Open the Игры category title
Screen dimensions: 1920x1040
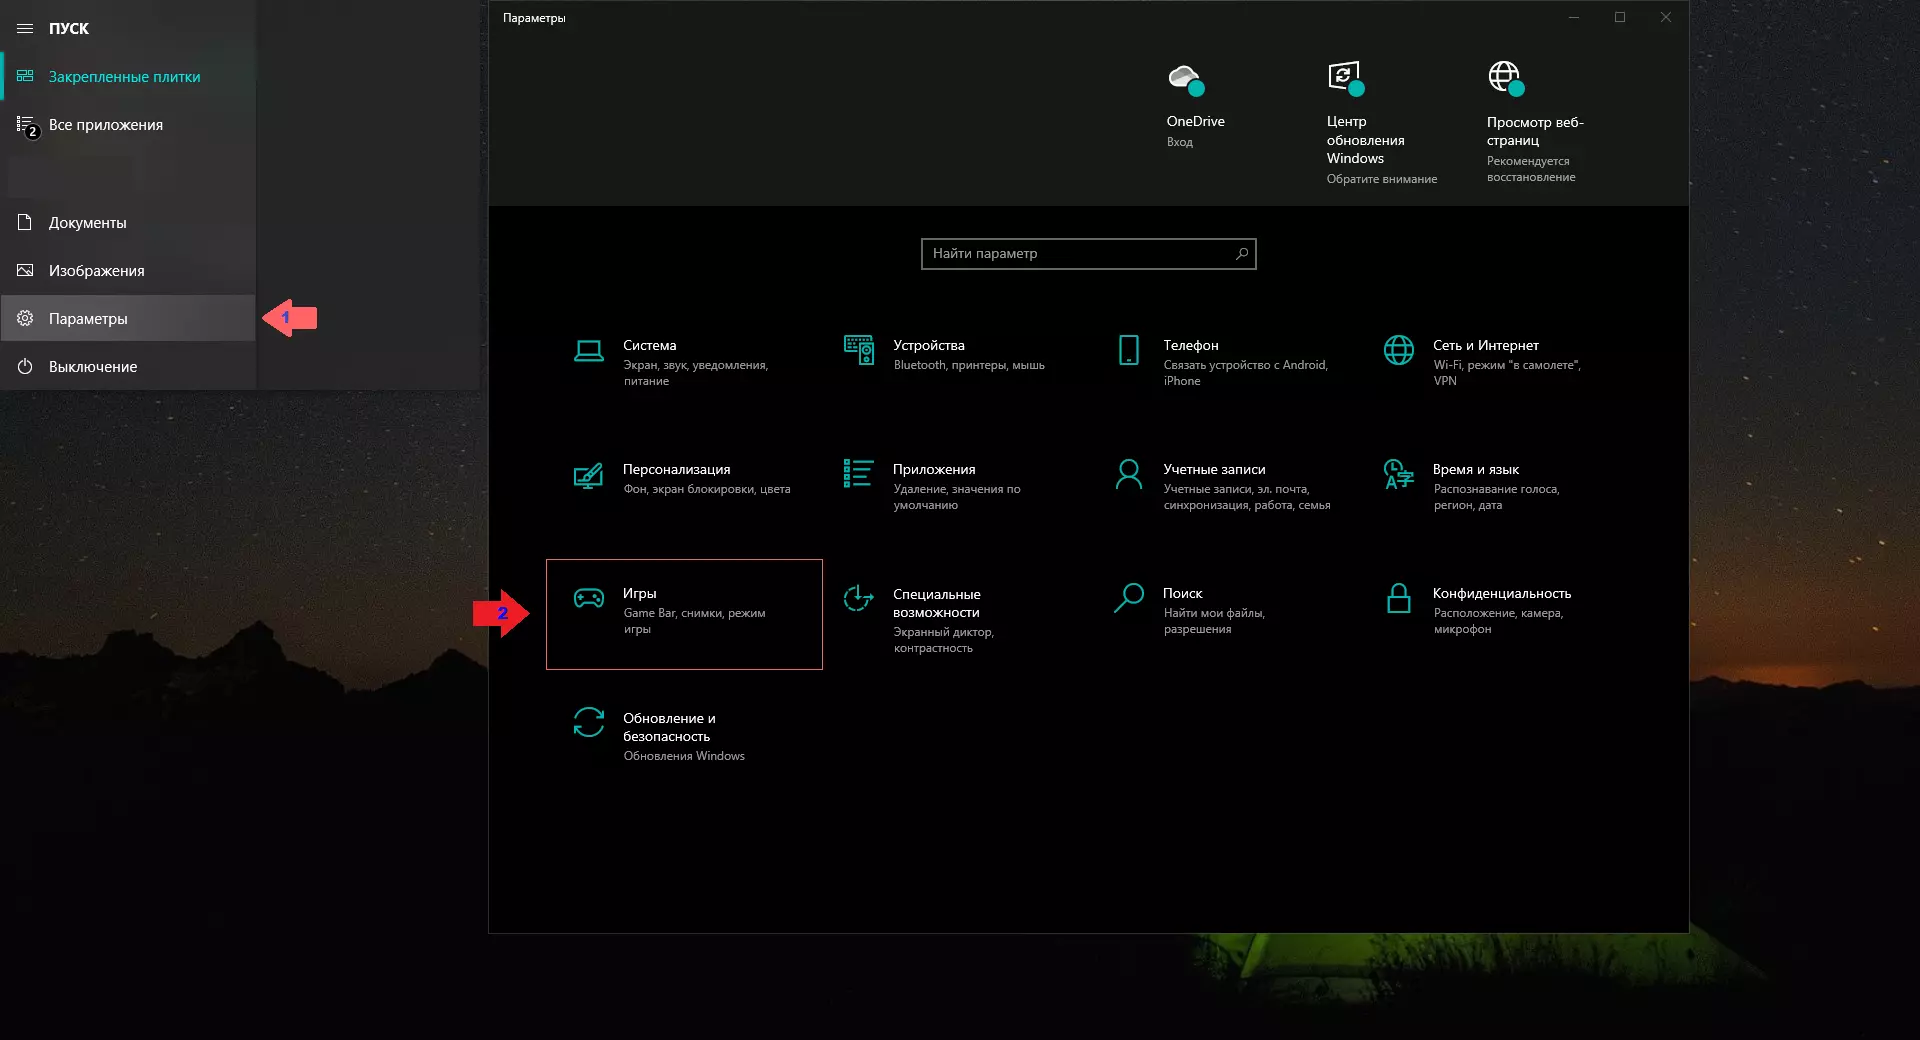point(640,594)
